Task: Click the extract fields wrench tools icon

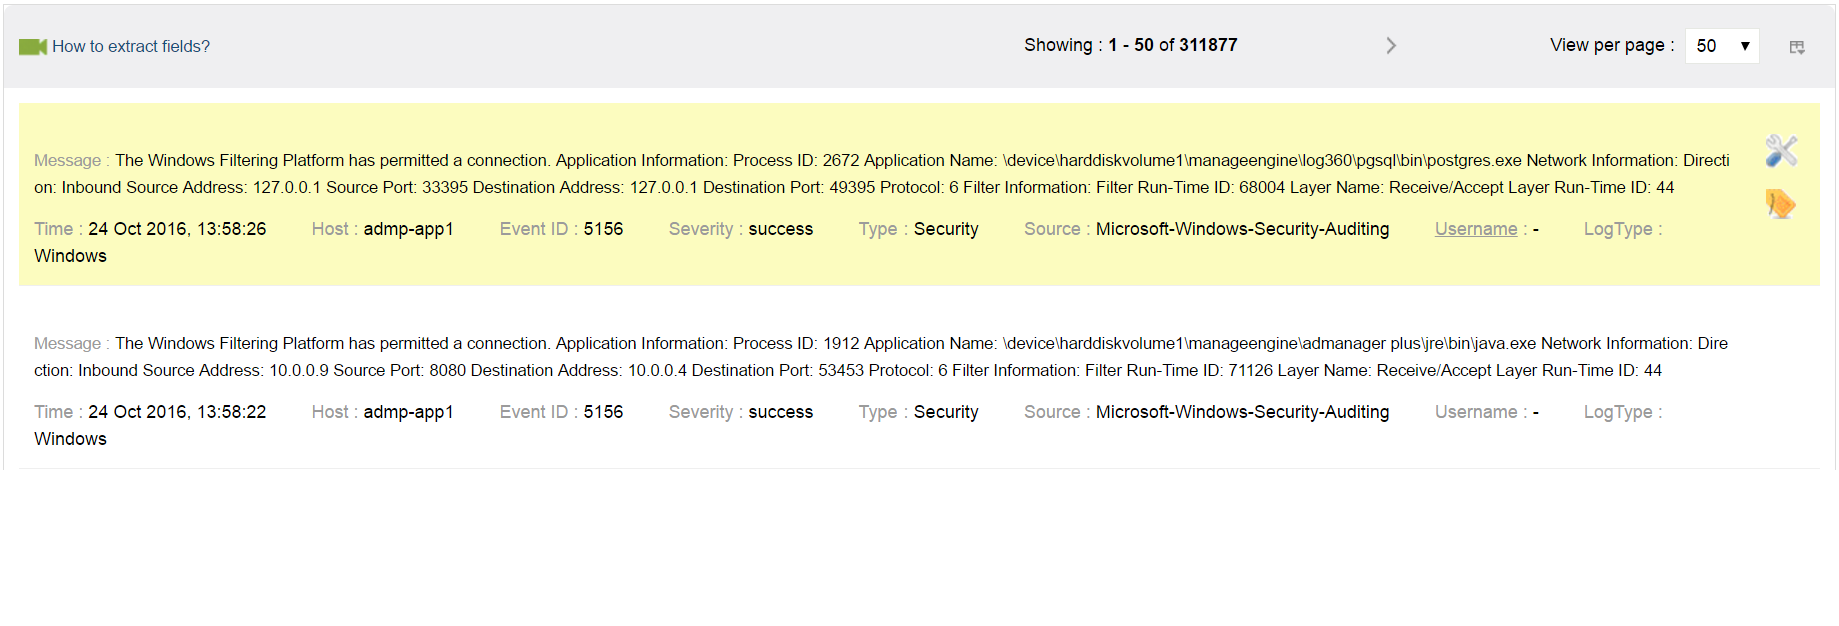Action: [x=1781, y=151]
